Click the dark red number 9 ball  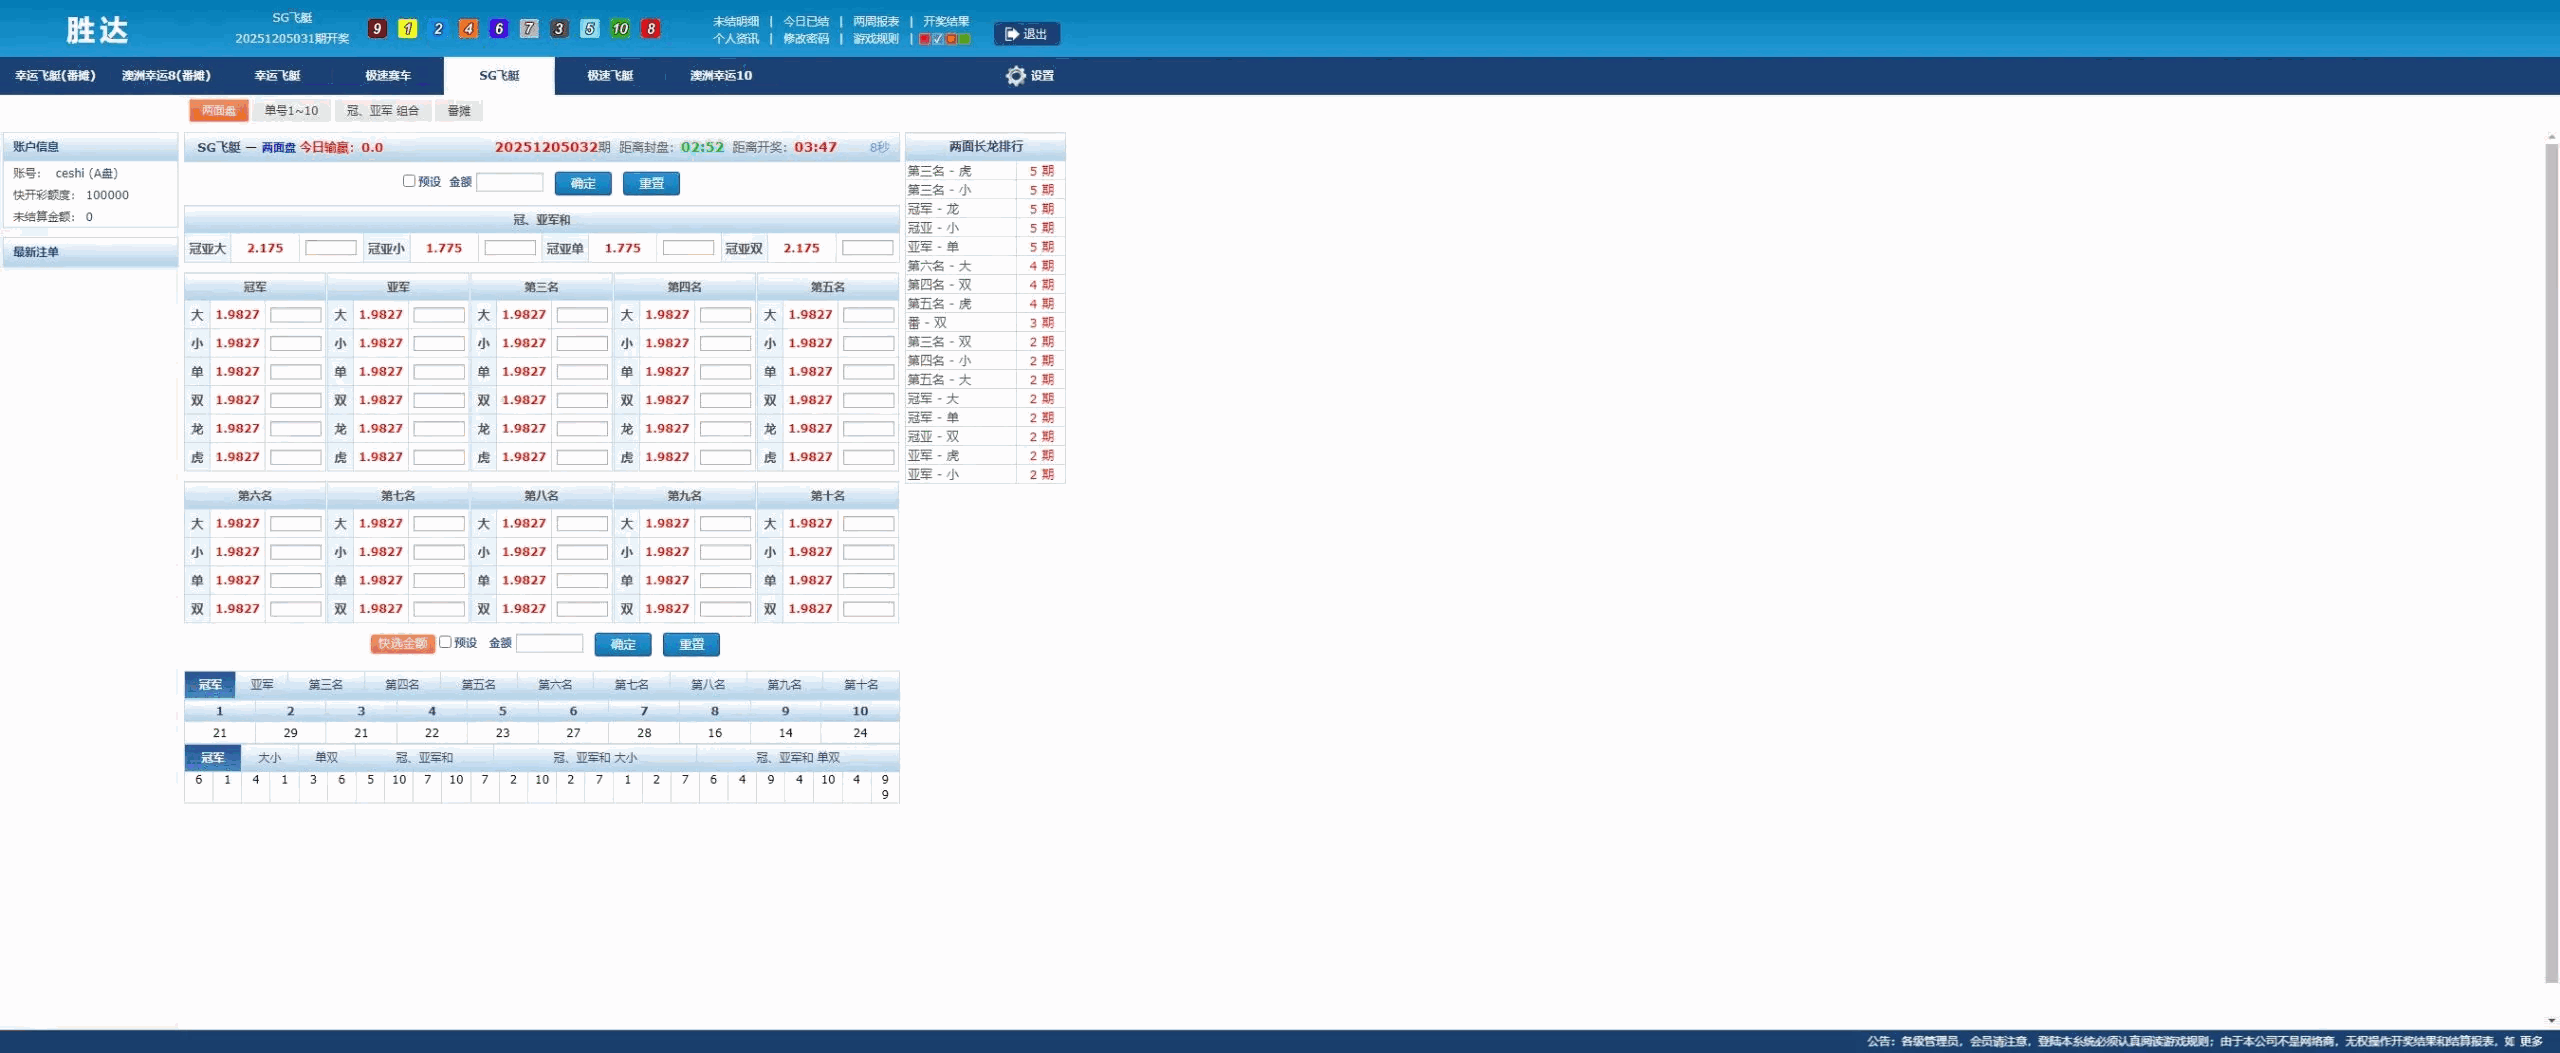tap(377, 29)
